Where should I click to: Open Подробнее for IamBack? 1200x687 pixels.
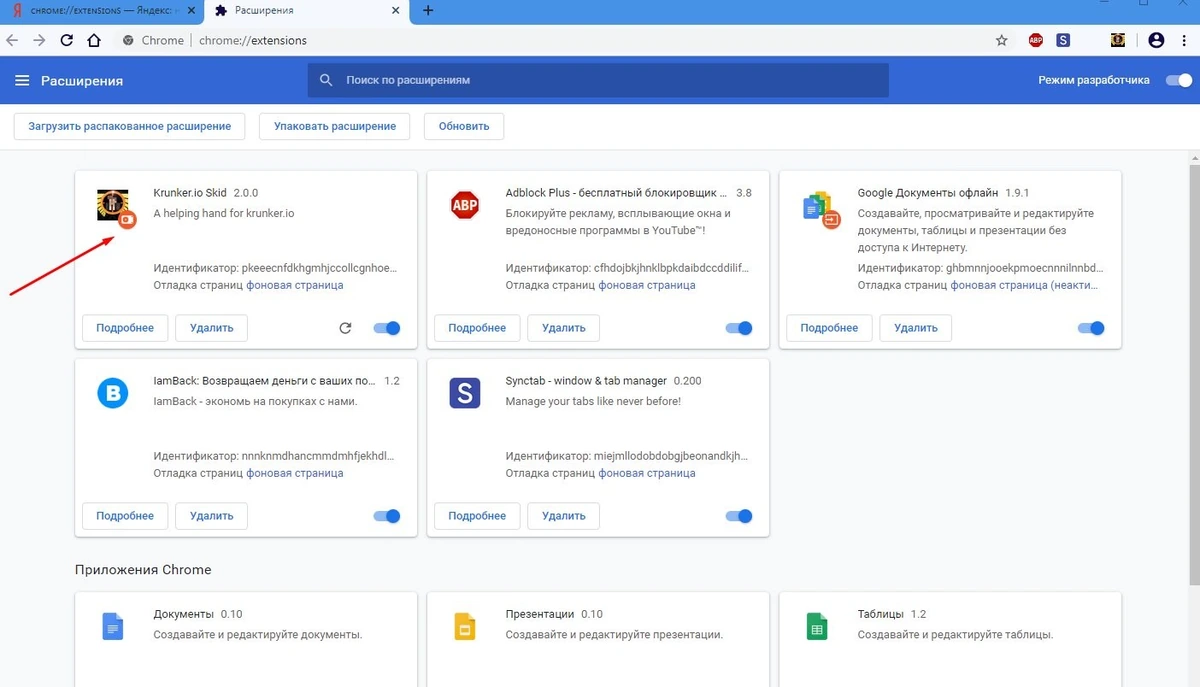click(x=125, y=516)
